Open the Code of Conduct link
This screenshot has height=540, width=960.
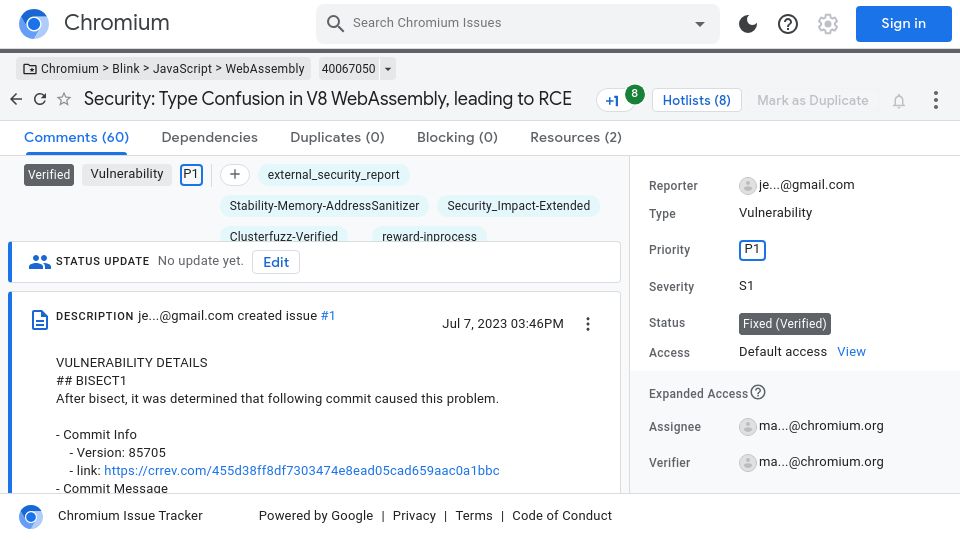(x=561, y=516)
